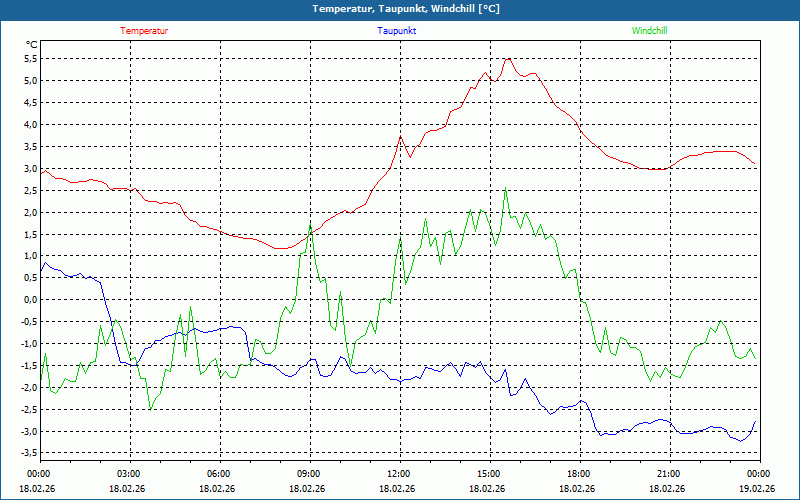Select the blue Taupunkt legend label
This screenshot has height=500, width=800.
point(397,31)
